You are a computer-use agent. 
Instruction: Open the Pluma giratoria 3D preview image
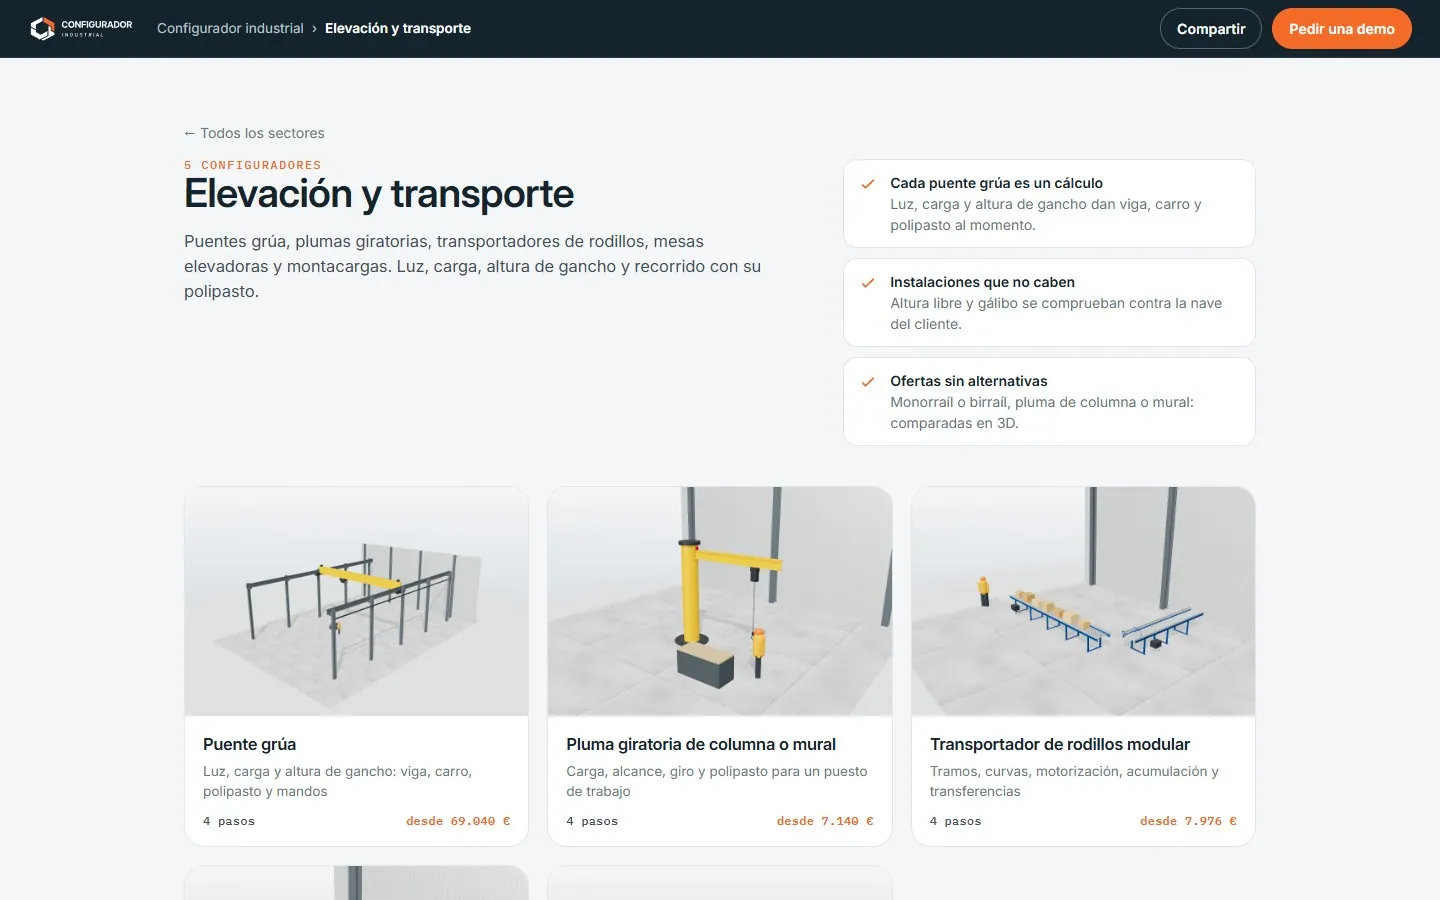(x=720, y=601)
